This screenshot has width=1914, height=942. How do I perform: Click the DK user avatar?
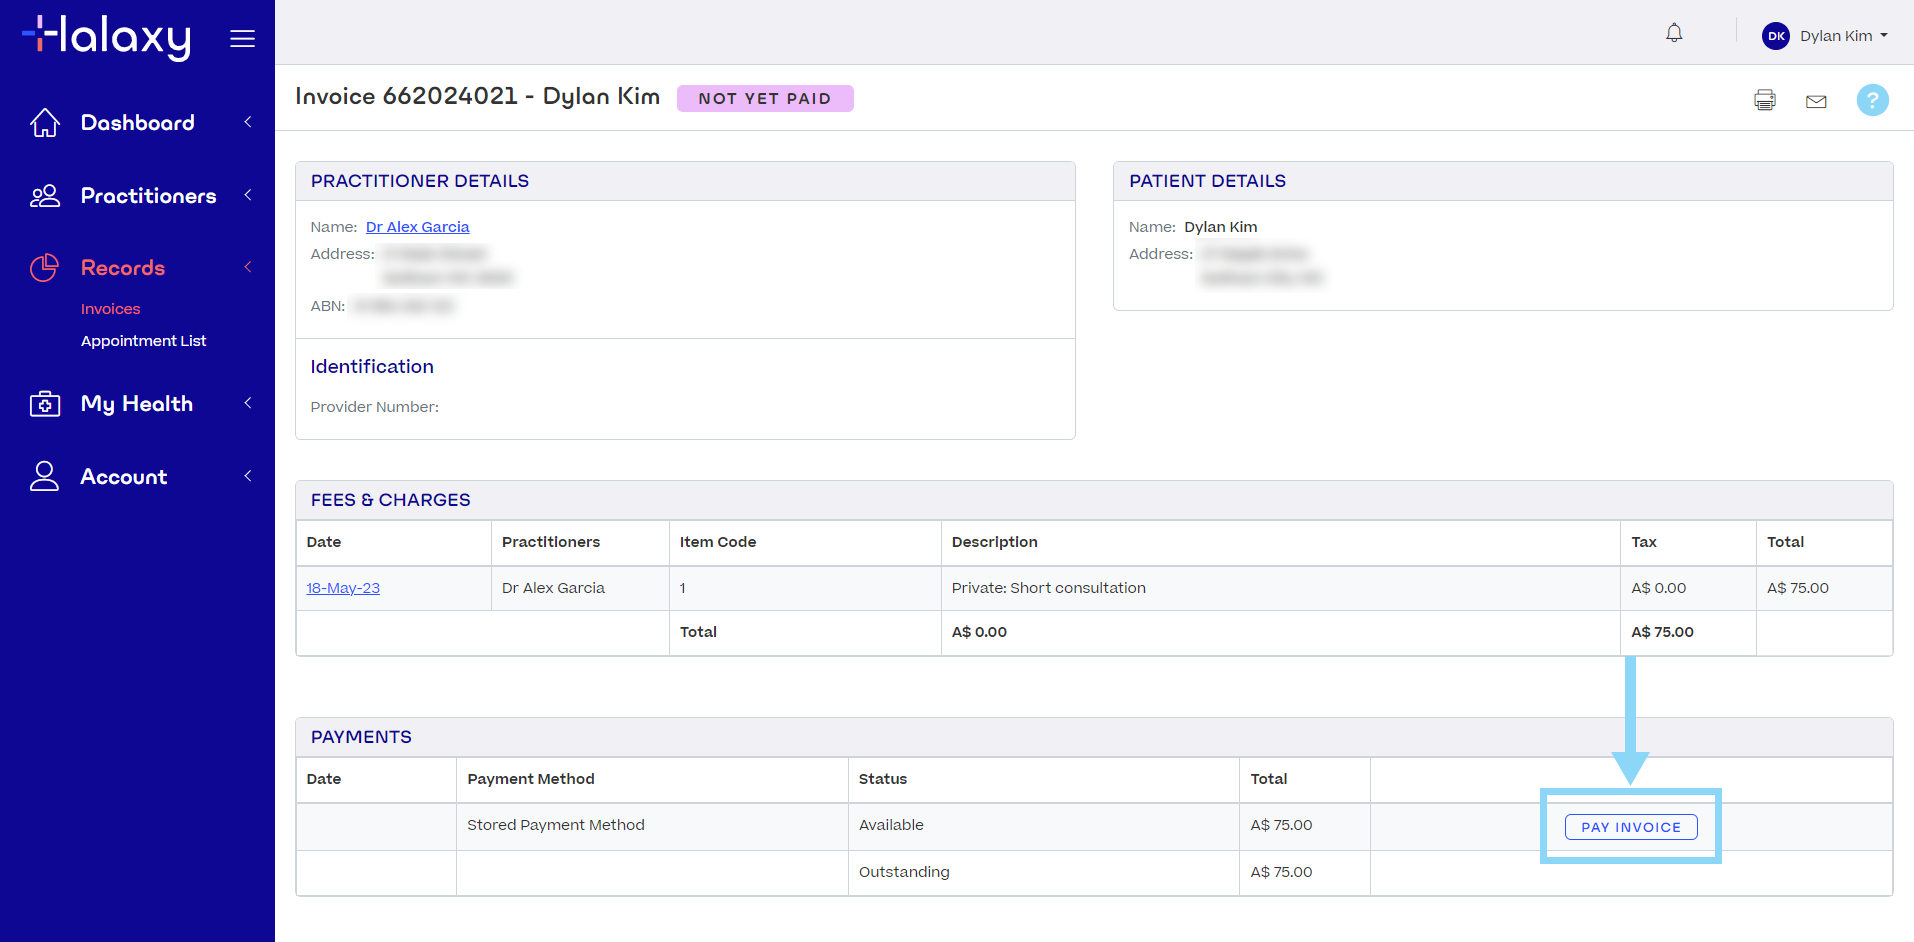[1776, 36]
